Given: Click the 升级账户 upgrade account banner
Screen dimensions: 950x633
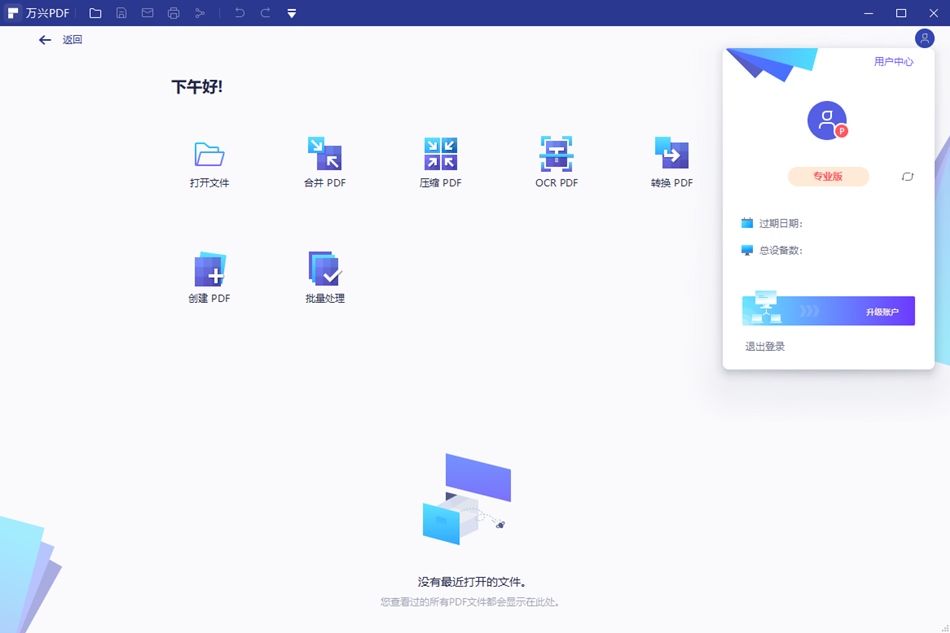Looking at the screenshot, I should (826, 310).
